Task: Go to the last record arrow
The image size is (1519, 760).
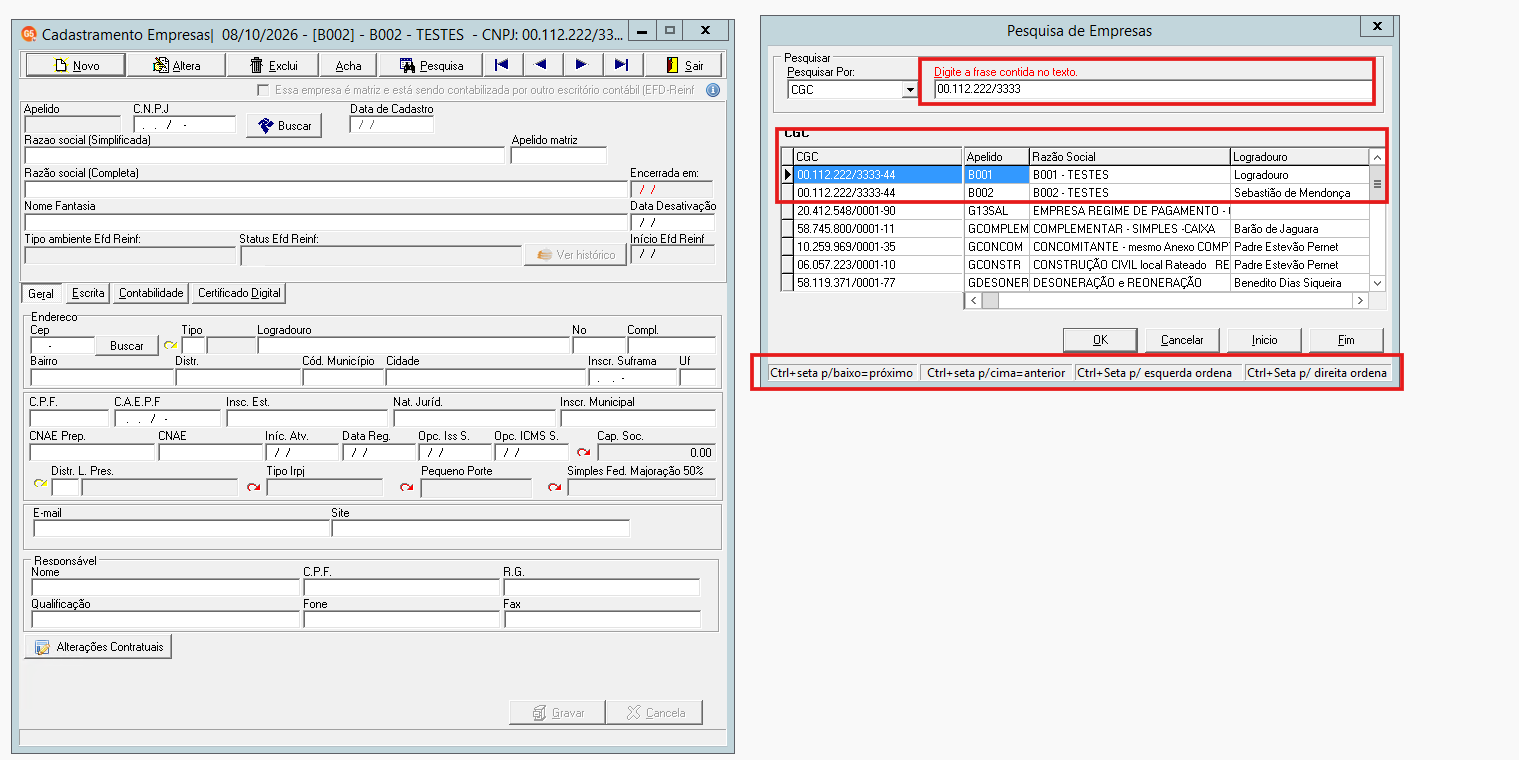Action: click(x=621, y=65)
